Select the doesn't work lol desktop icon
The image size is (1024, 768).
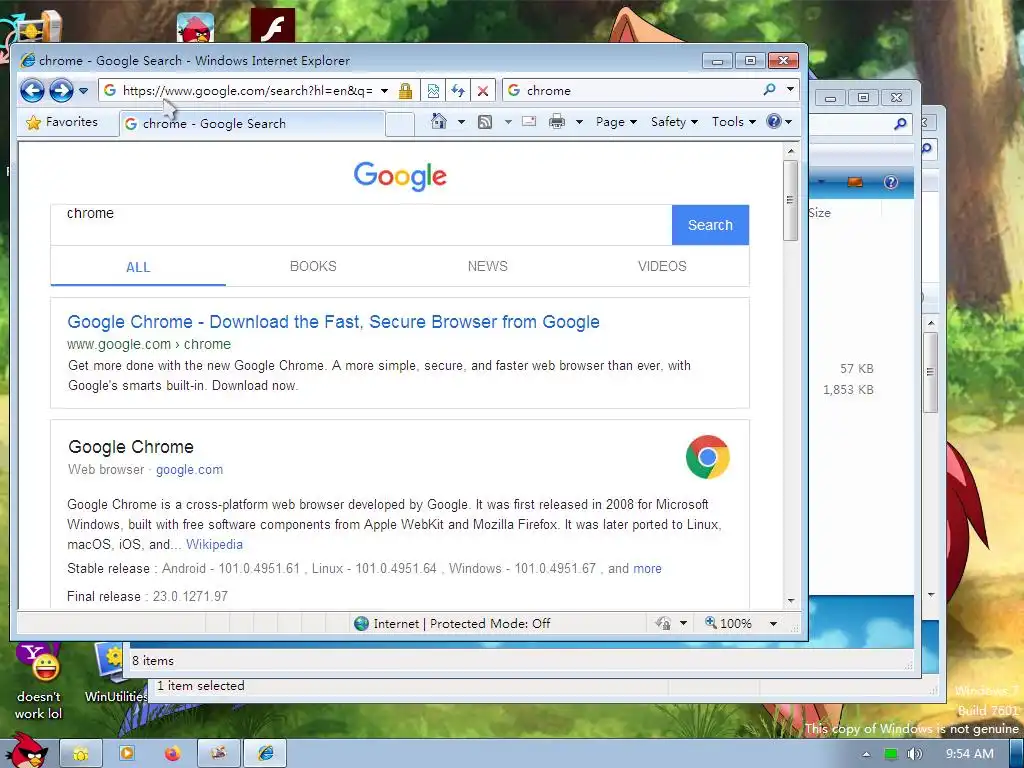click(x=39, y=681)
